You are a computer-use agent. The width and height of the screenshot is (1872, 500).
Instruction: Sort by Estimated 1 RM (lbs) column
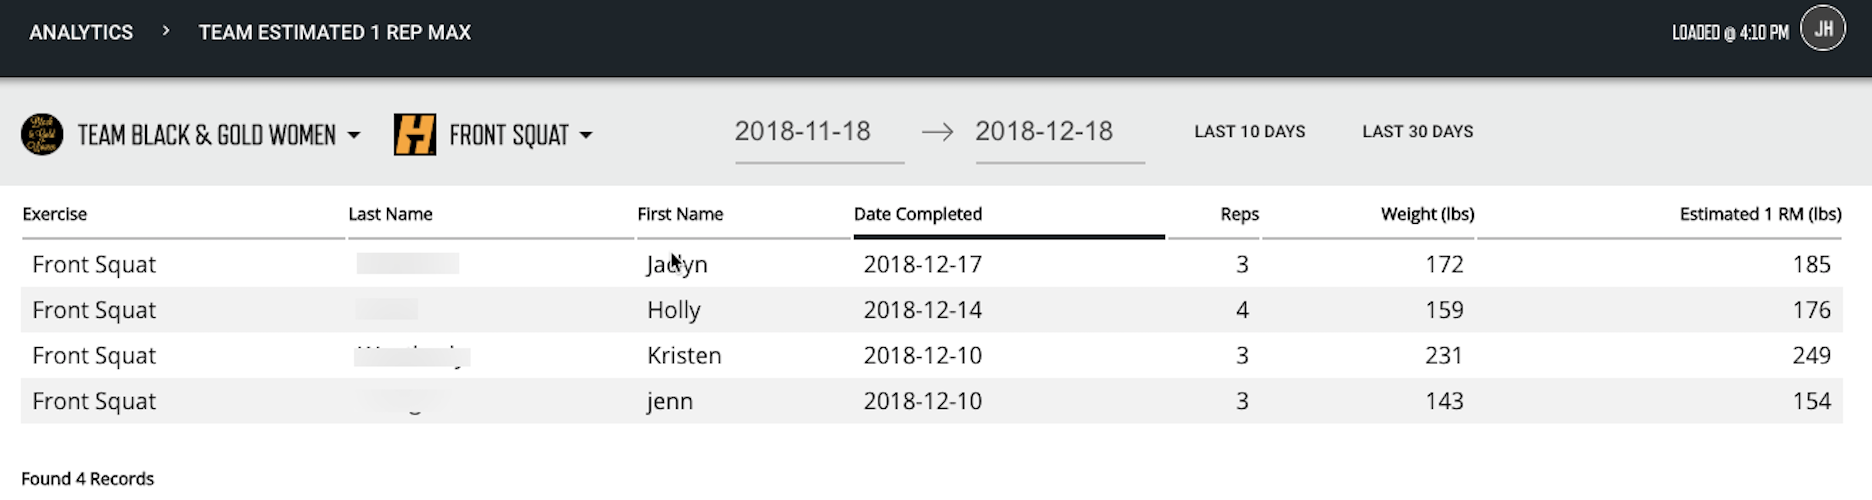pos(1760,214)
